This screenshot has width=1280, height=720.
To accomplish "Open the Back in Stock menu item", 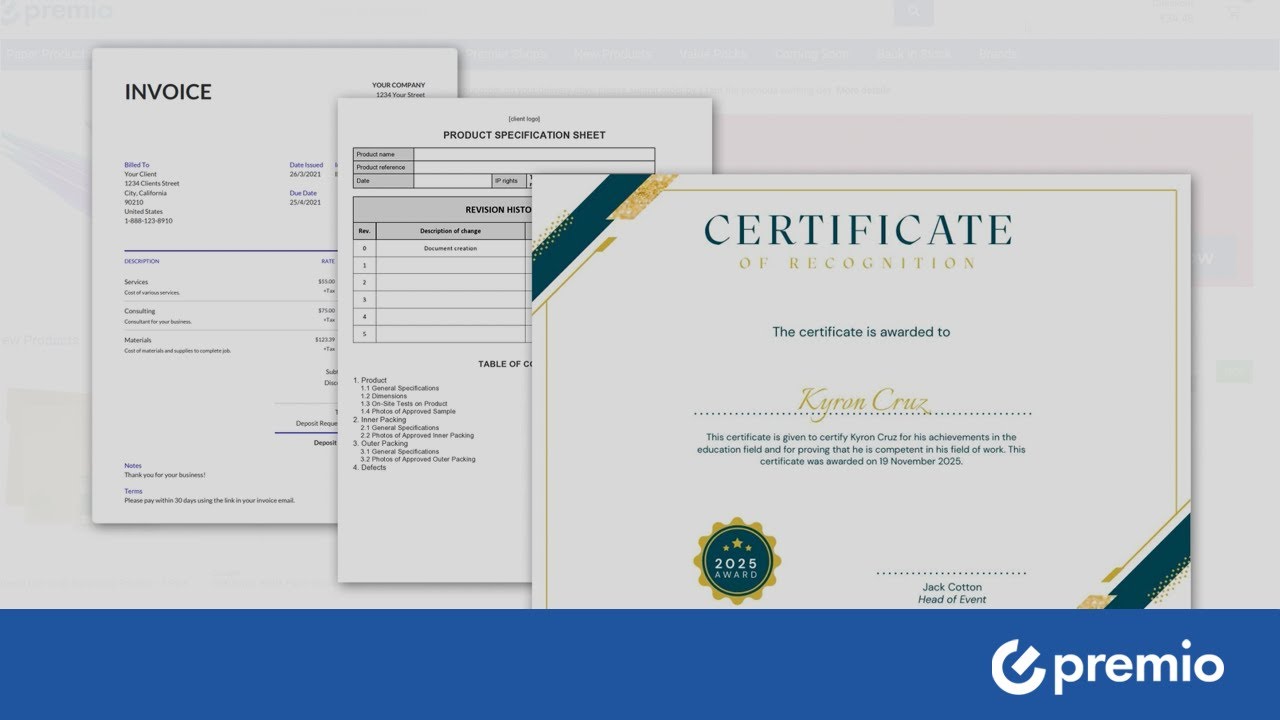I will click(913, 54).
